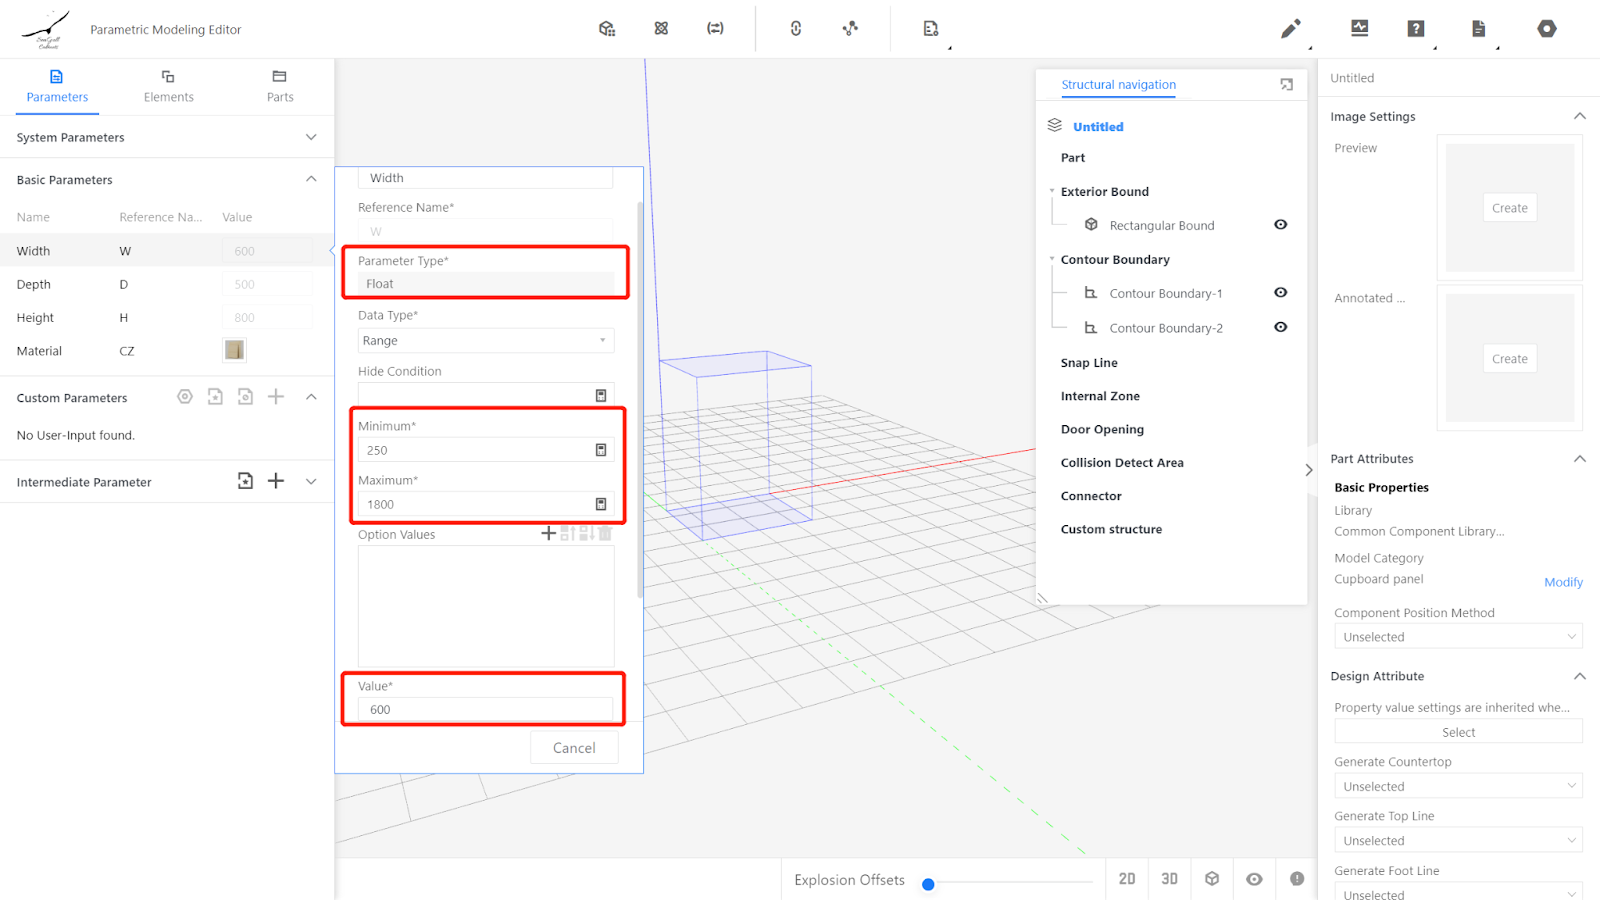Open the help question mark icon
1600x900 pixels.
1415,29
